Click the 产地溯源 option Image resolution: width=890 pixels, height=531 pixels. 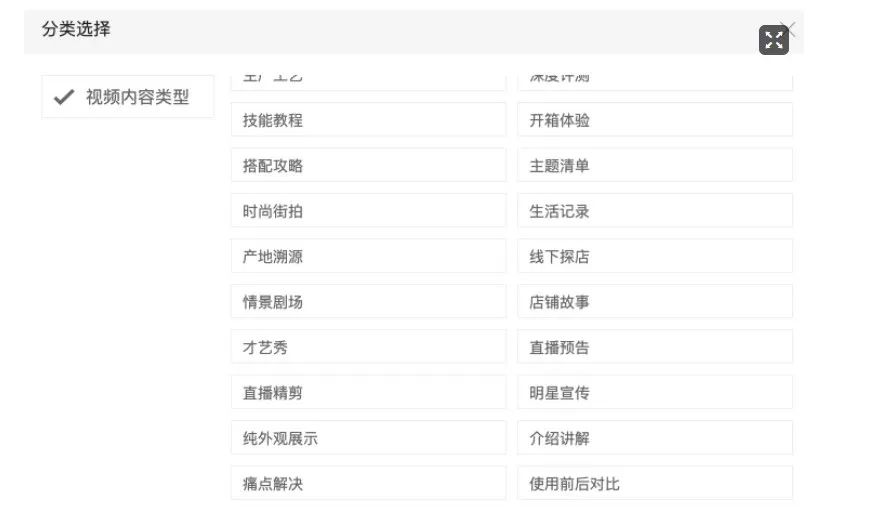coord(368,257)
